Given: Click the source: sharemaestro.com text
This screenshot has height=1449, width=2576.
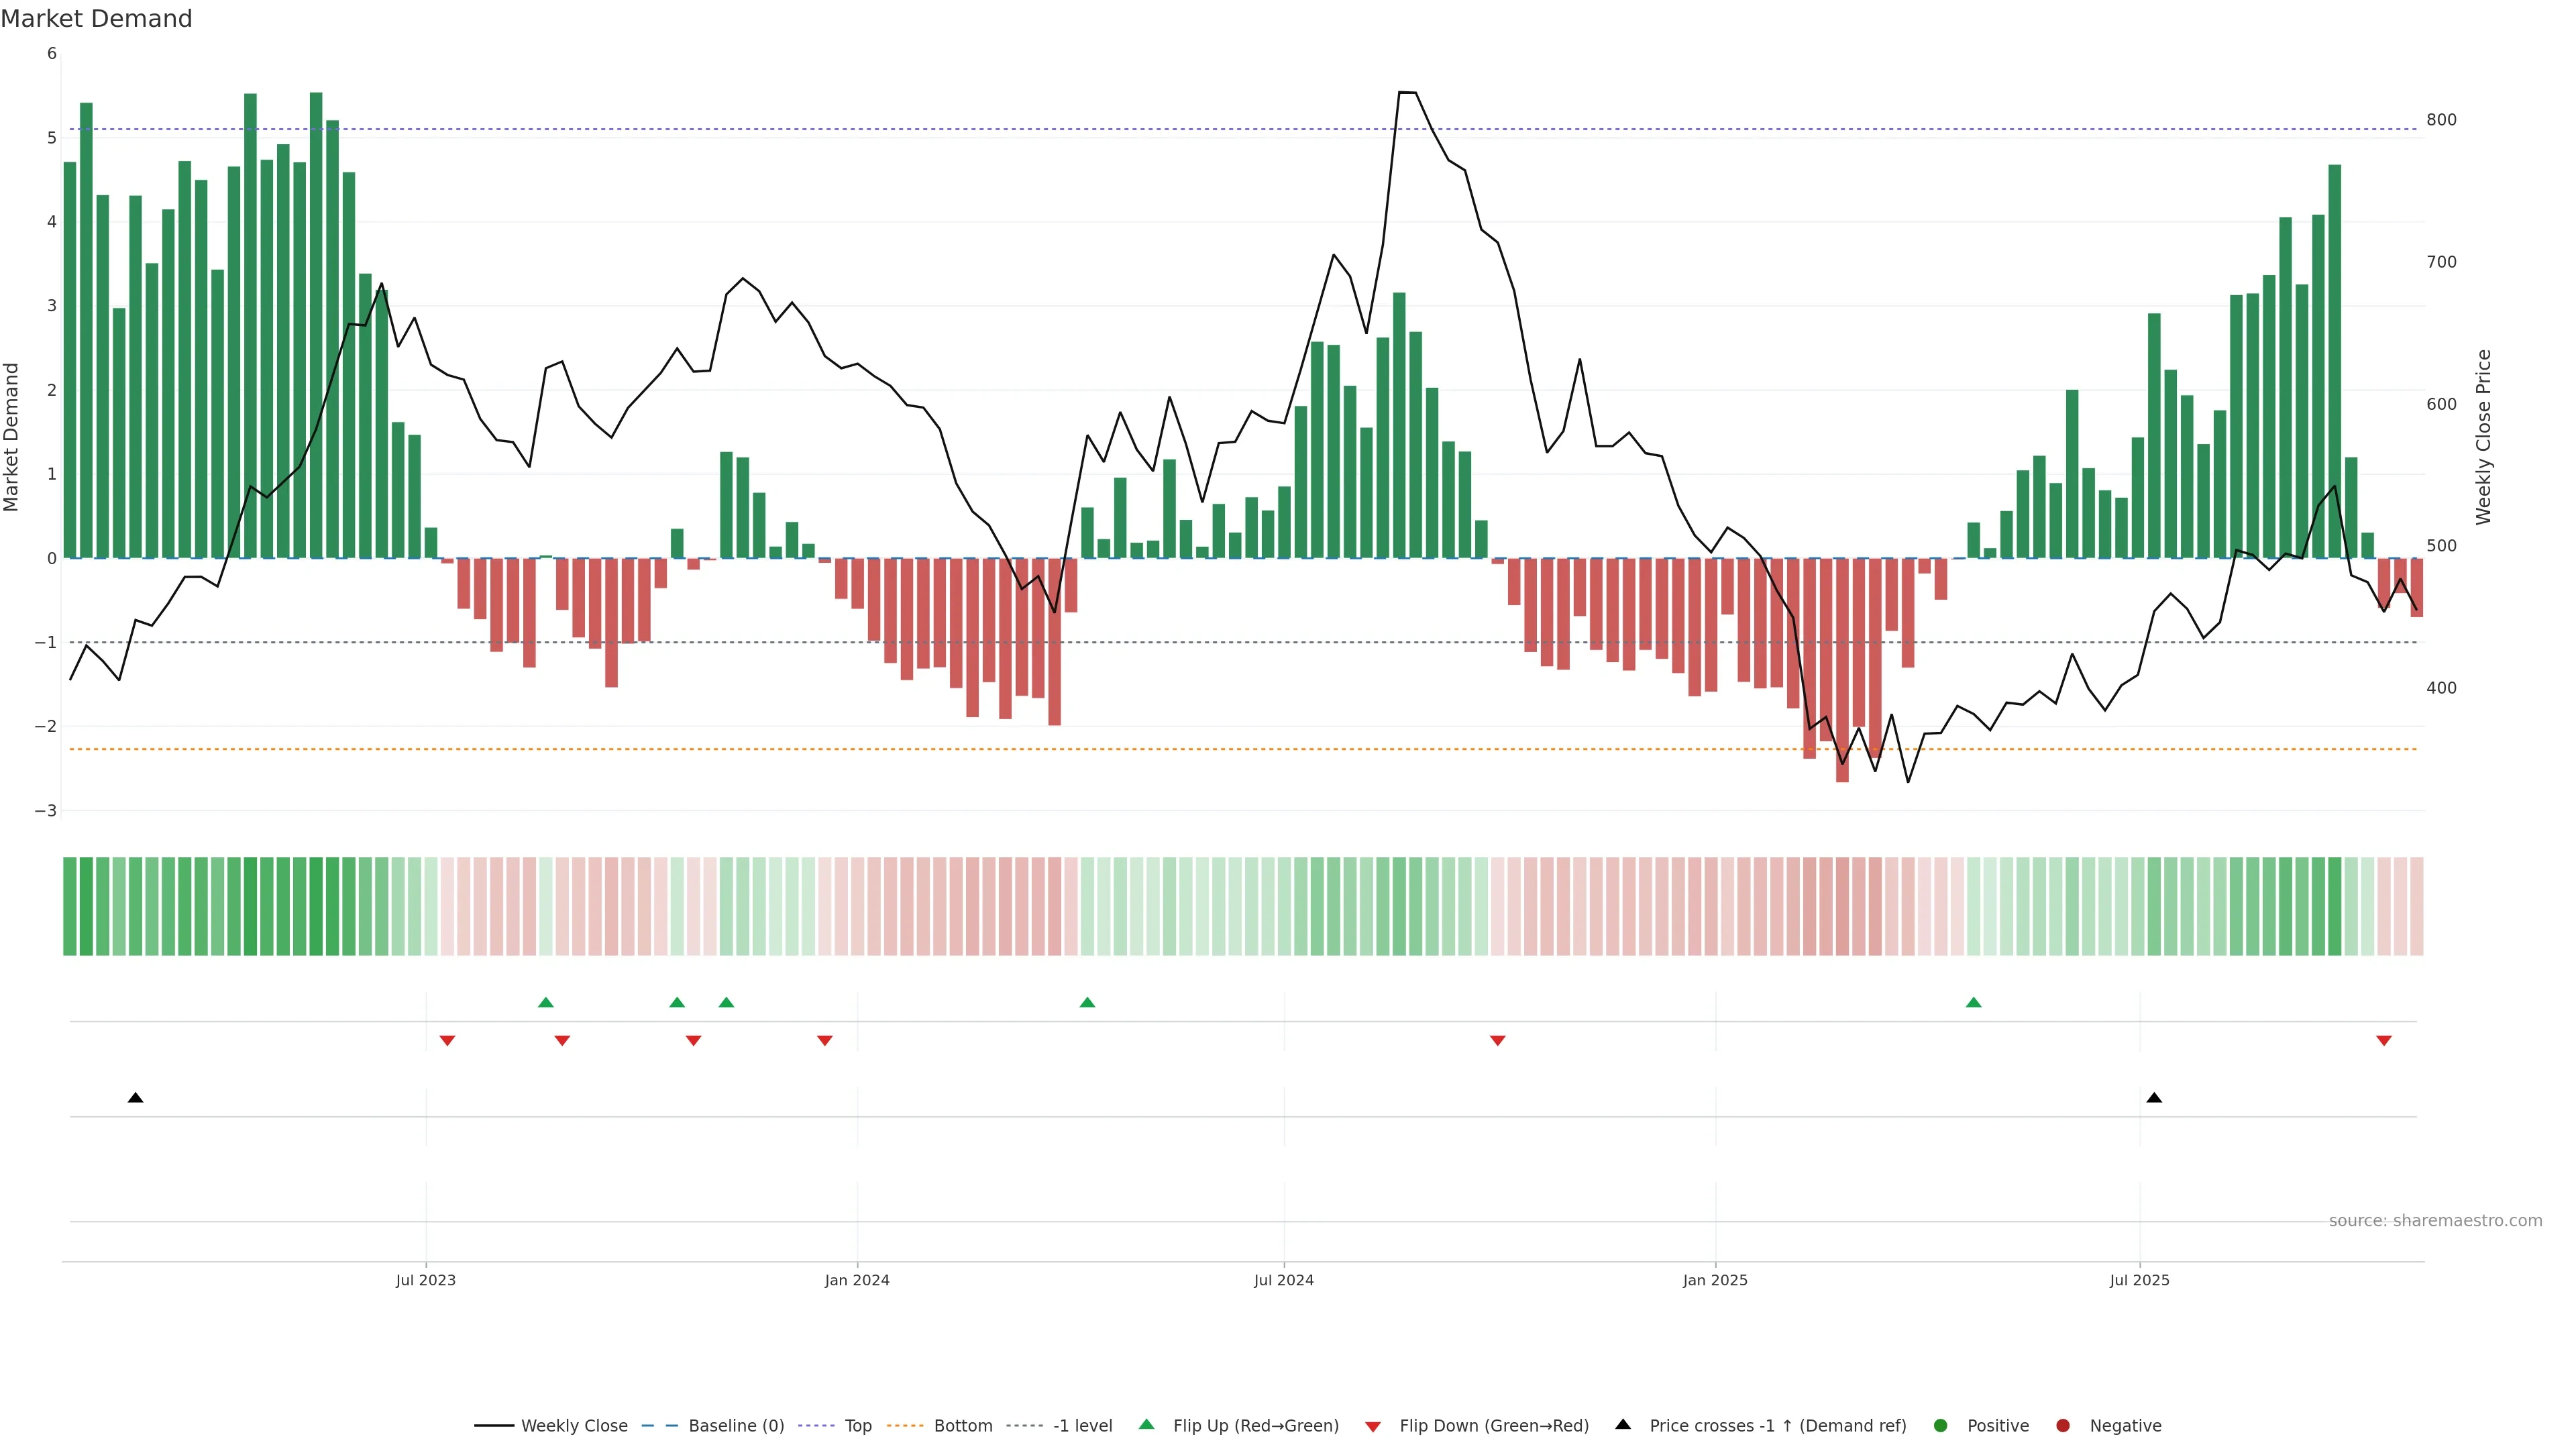Looking at the screenshot, I should coord(2435,1220).
